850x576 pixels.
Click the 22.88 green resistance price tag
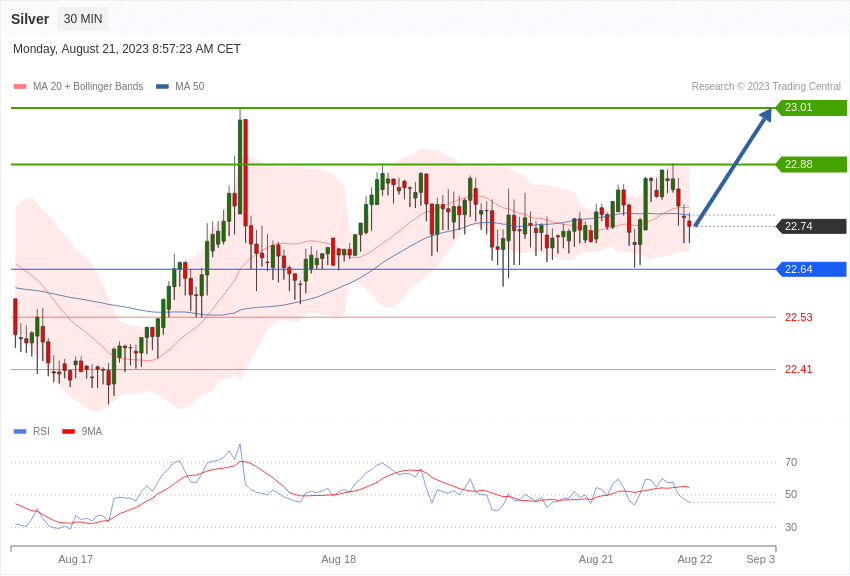(812, 164)
